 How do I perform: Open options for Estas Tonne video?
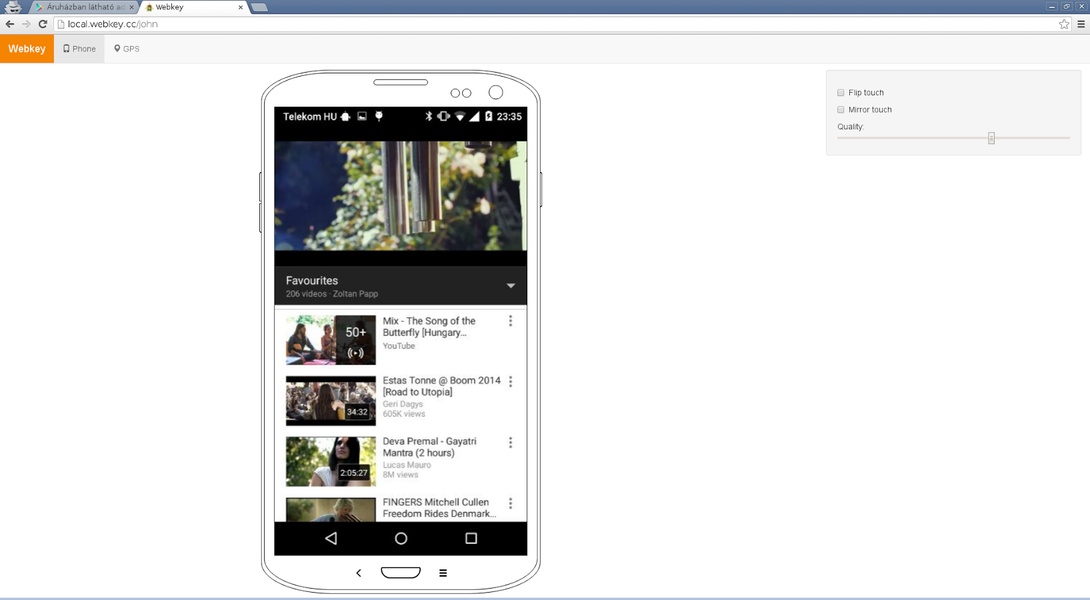tap(510, 382)
